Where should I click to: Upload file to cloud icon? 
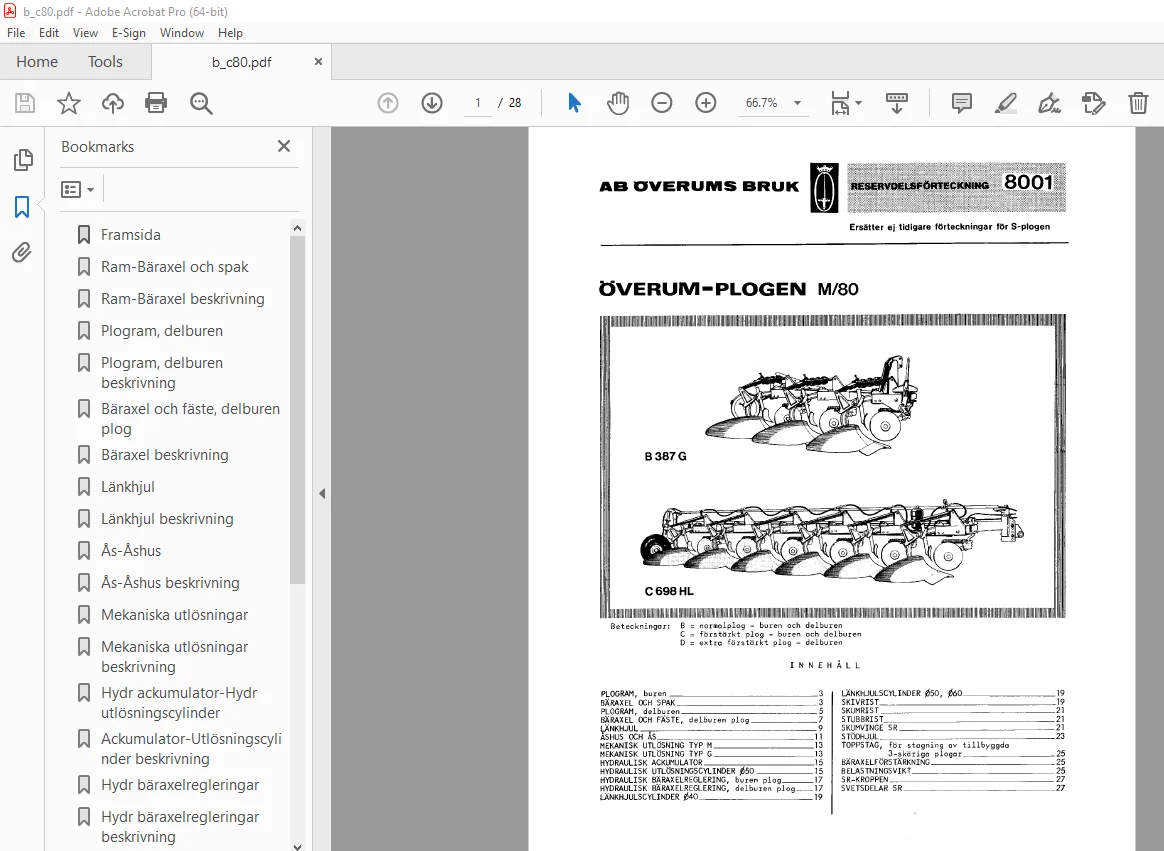[x=113, y=103]
